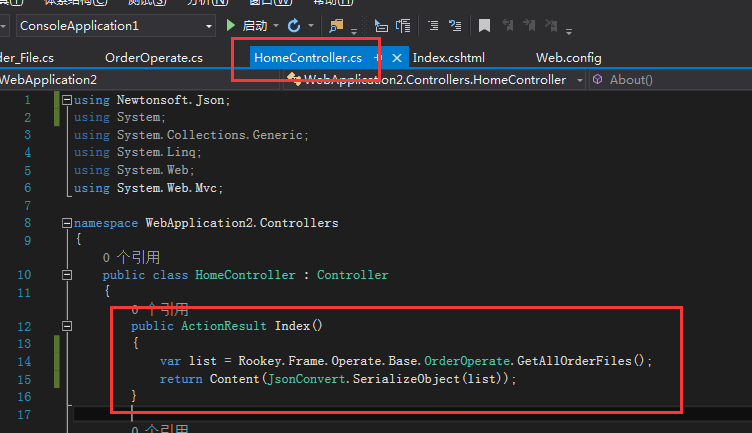Click JsonConvert on line 15

click(x=306, y=379)
